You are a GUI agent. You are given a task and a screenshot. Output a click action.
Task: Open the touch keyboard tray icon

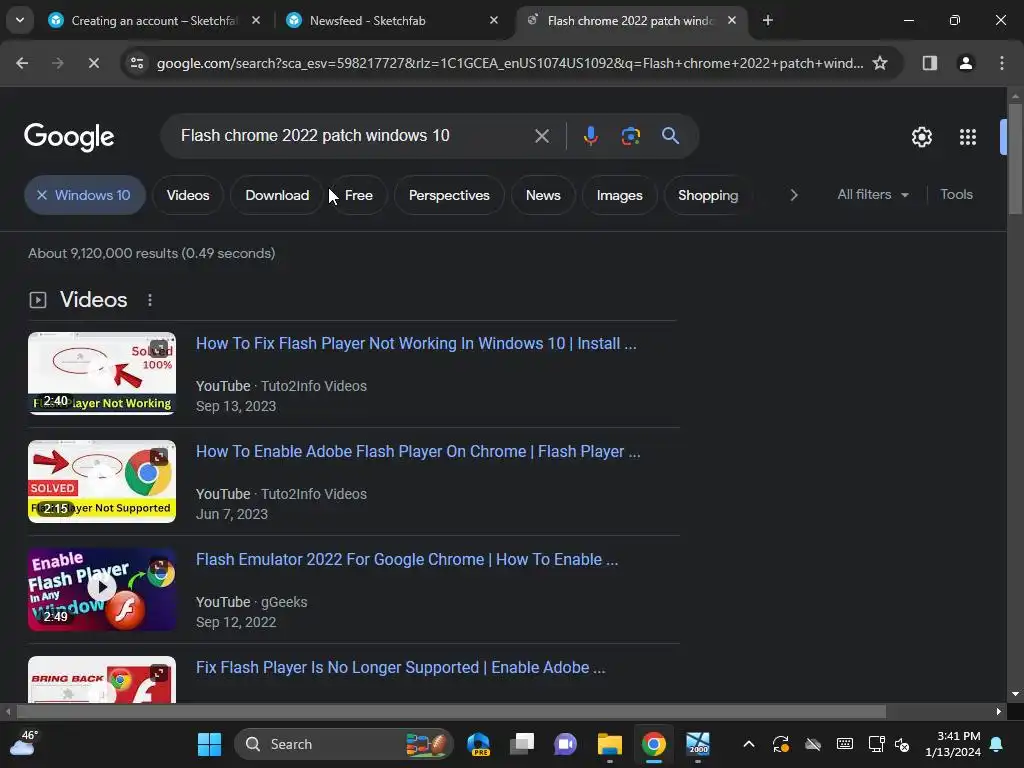point(845,744)
